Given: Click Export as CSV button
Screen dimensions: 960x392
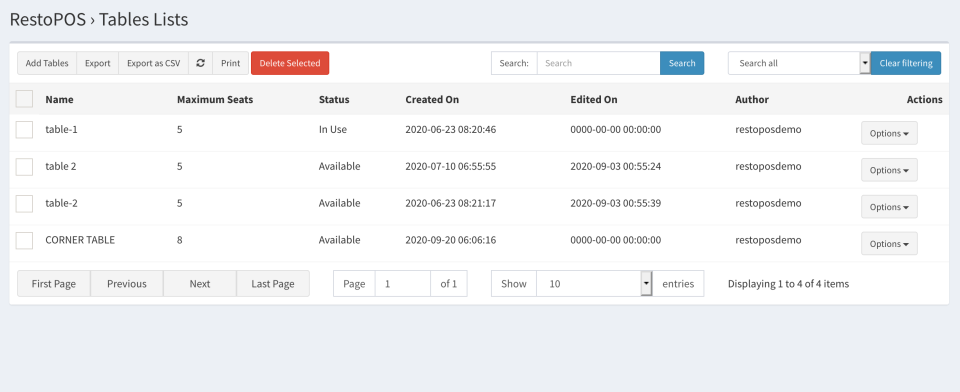Looking at the screenshot, I should coord(154,63).
